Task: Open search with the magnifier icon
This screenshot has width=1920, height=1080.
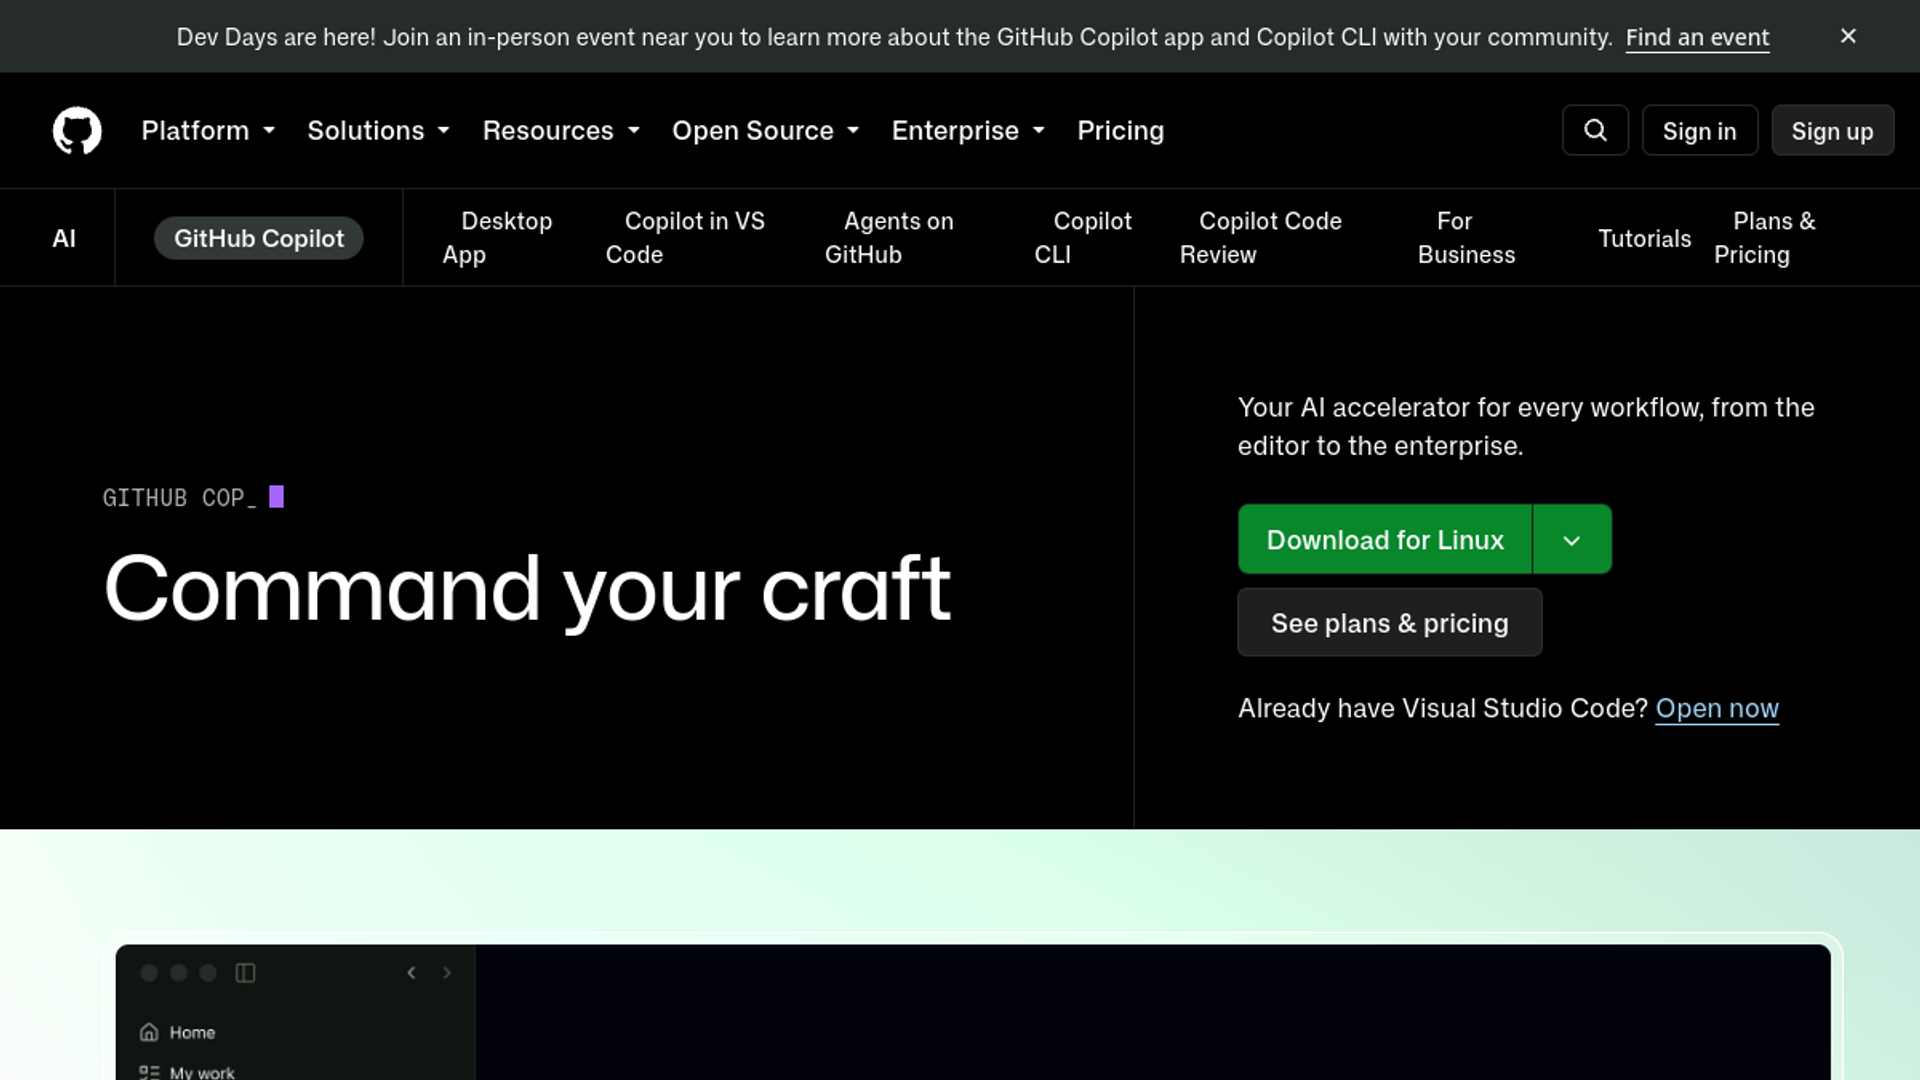Action: [1595, 131]
